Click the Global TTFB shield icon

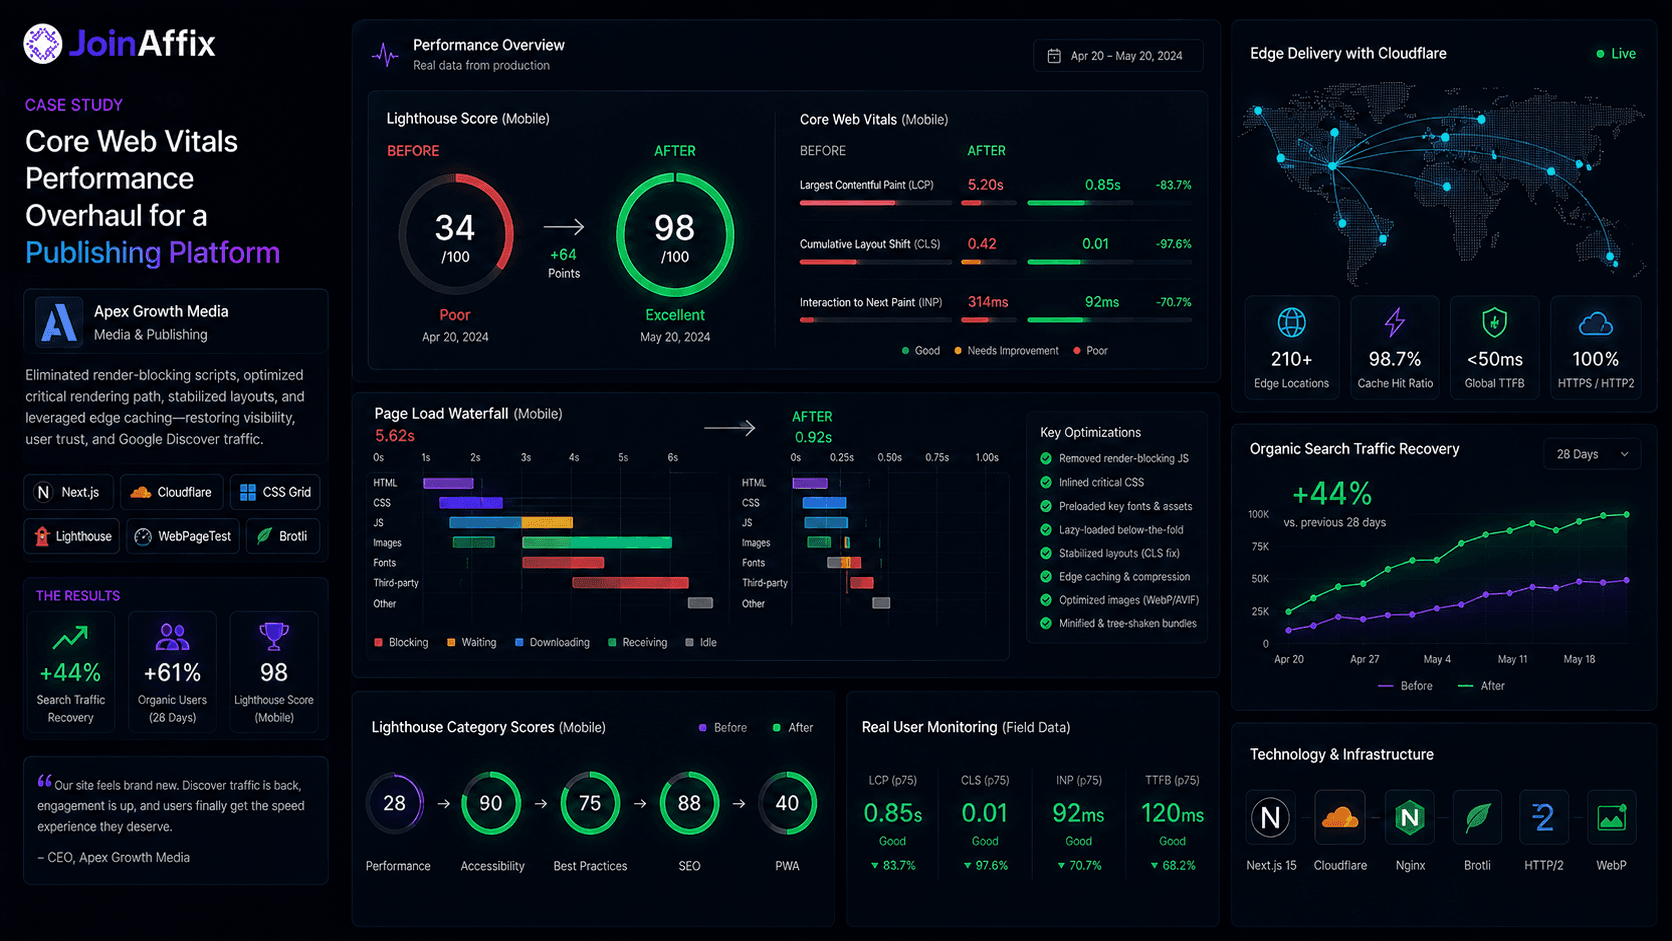coord(1494,322)
